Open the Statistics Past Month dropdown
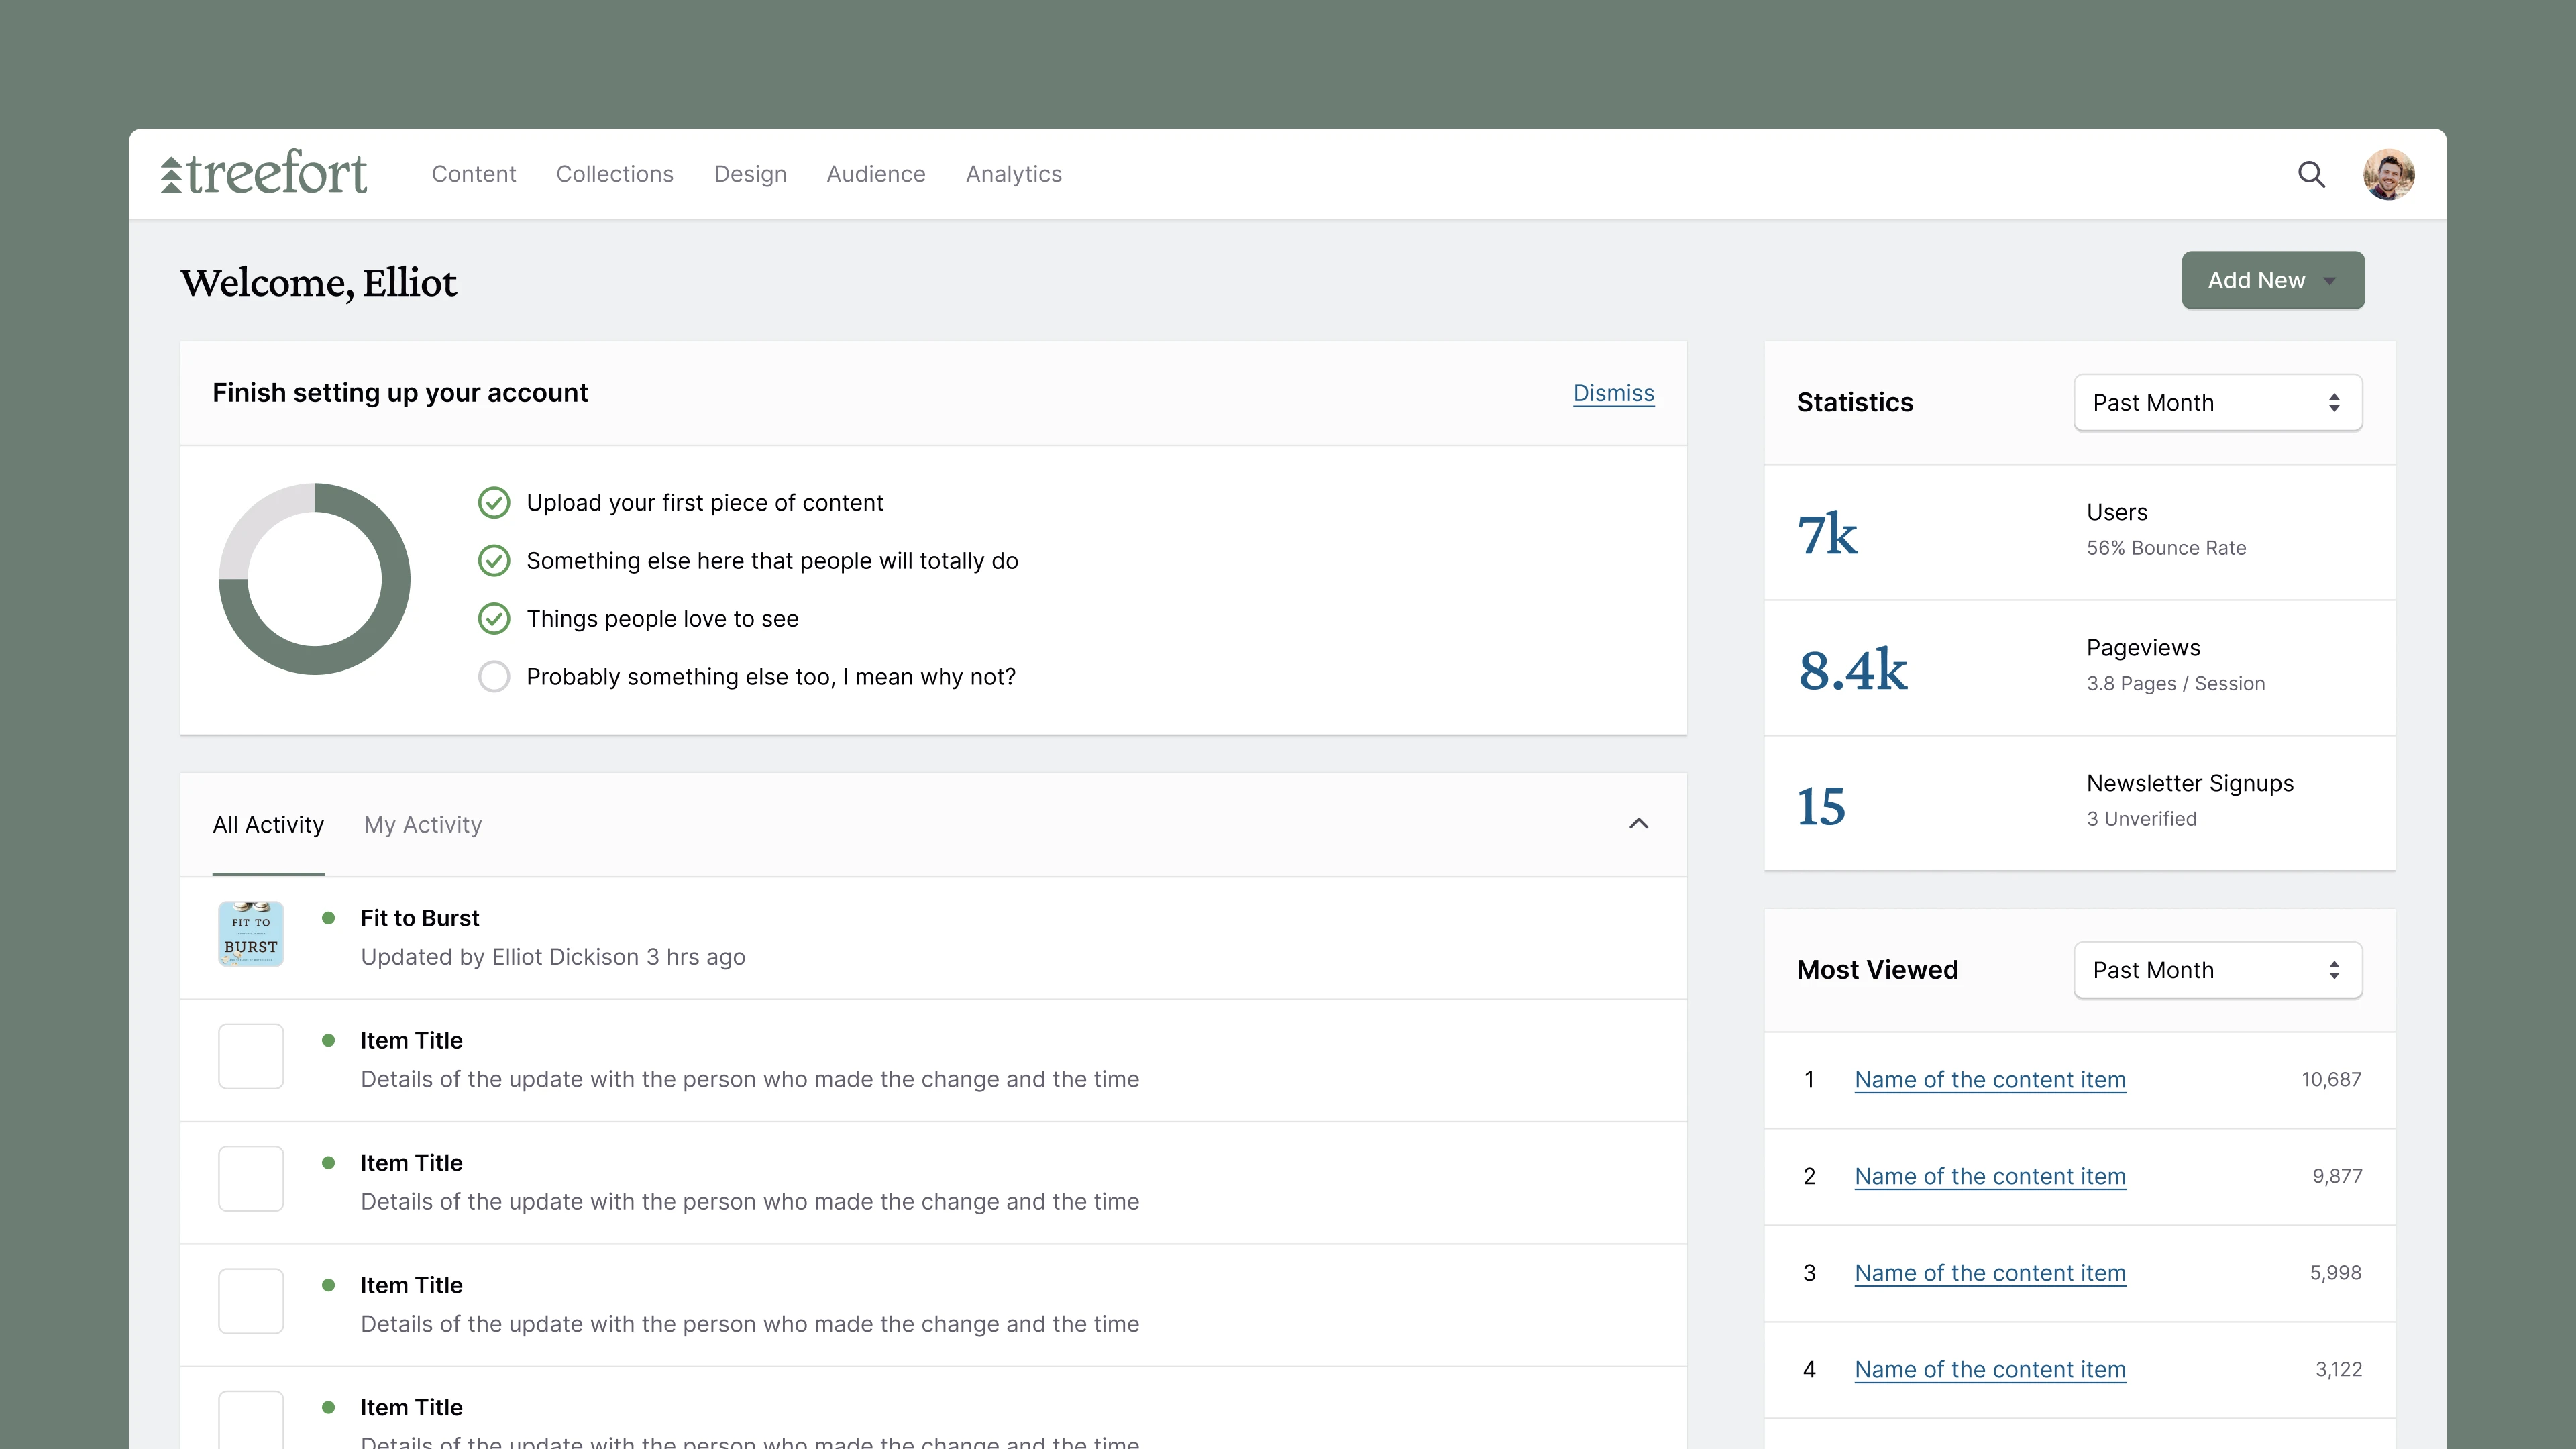The width and height of the screenshot is (2576, 1449). 2218,403
